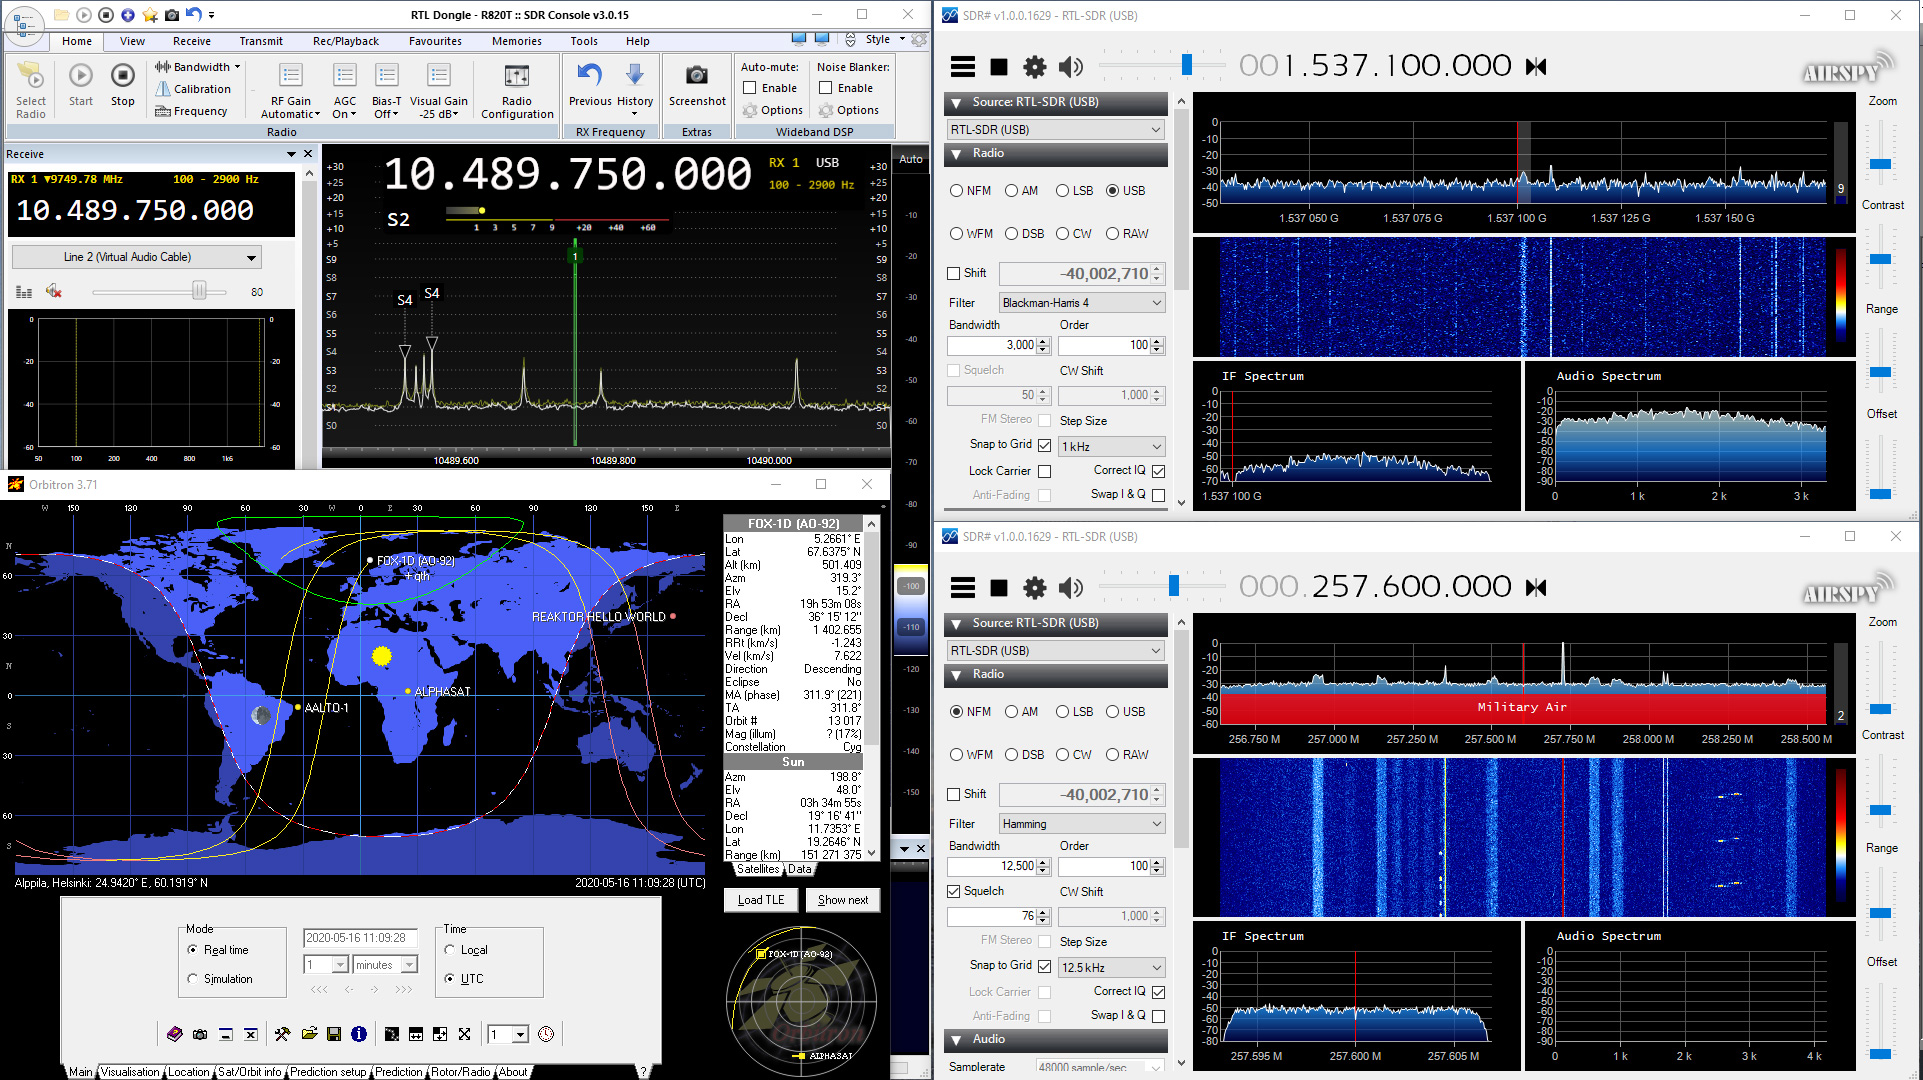
Task: Open Auto-mute Options in SDR Console
Action: pos(773,111)
